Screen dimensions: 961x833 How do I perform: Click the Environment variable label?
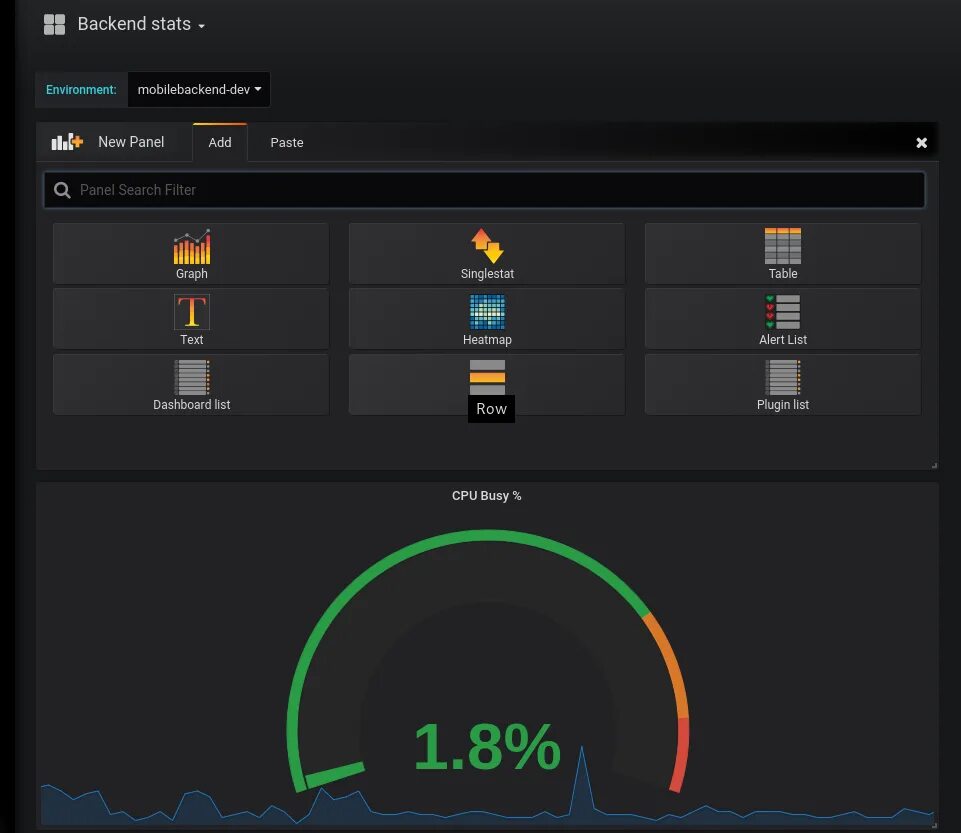(x=81, y=89)
